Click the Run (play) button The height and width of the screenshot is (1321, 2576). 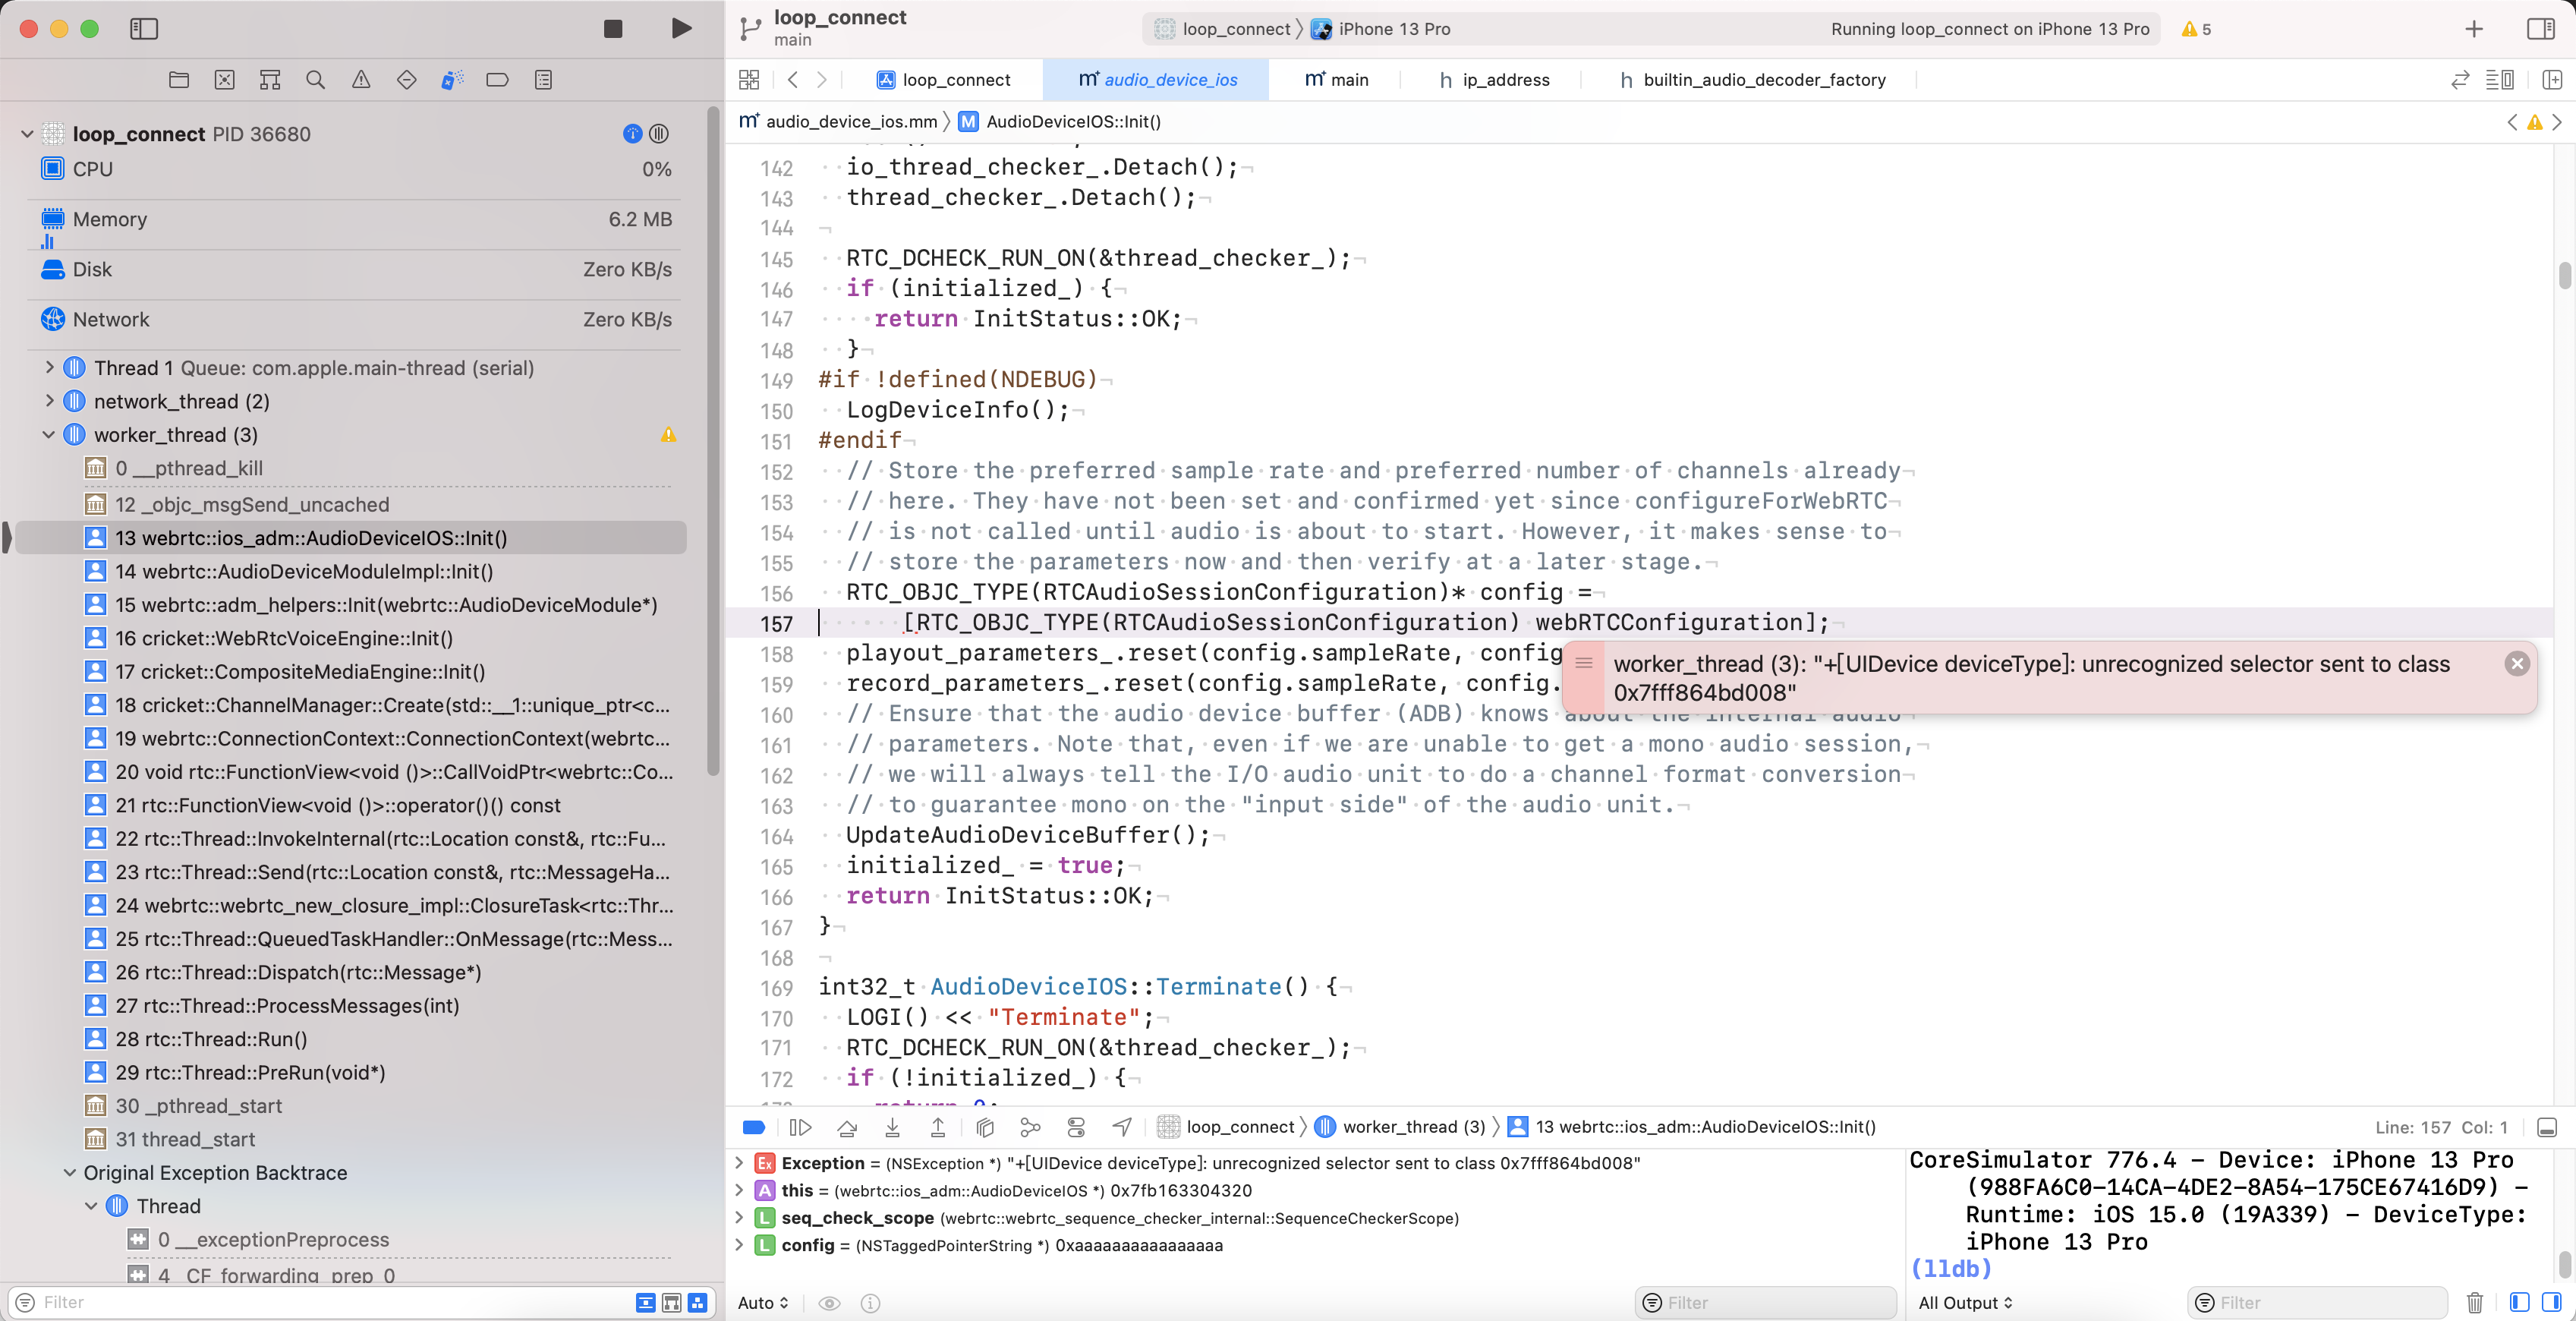[x=681, y=29]
